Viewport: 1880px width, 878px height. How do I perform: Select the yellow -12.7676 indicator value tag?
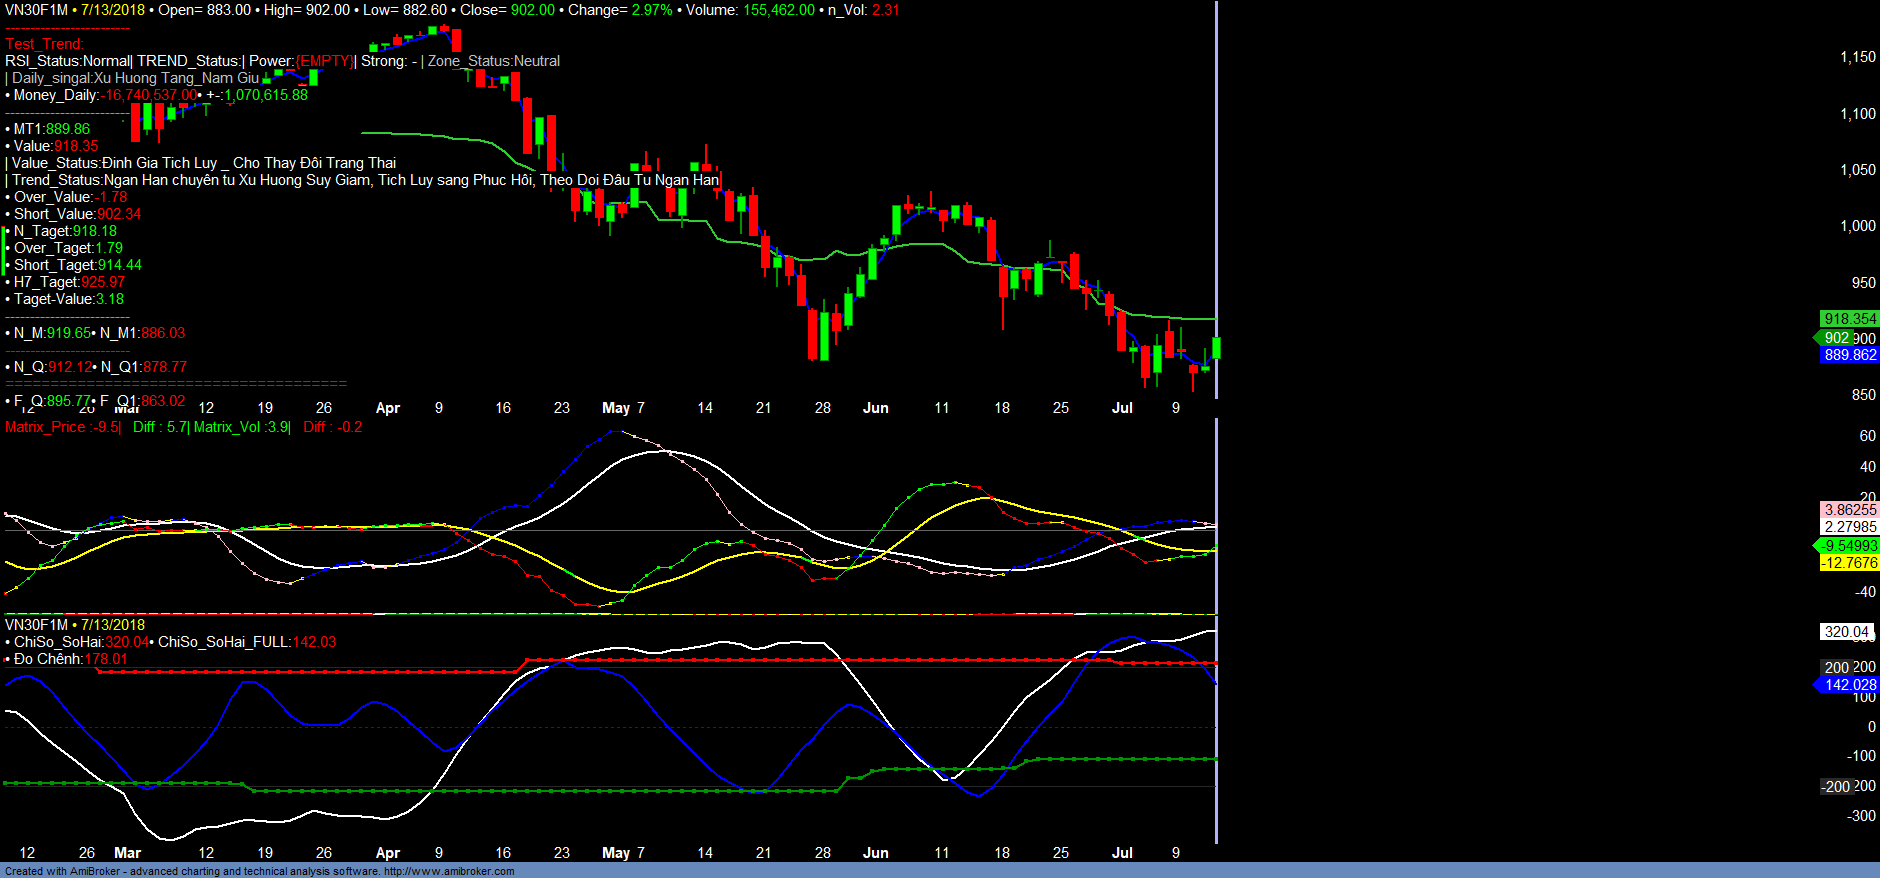pos(1849,563)
